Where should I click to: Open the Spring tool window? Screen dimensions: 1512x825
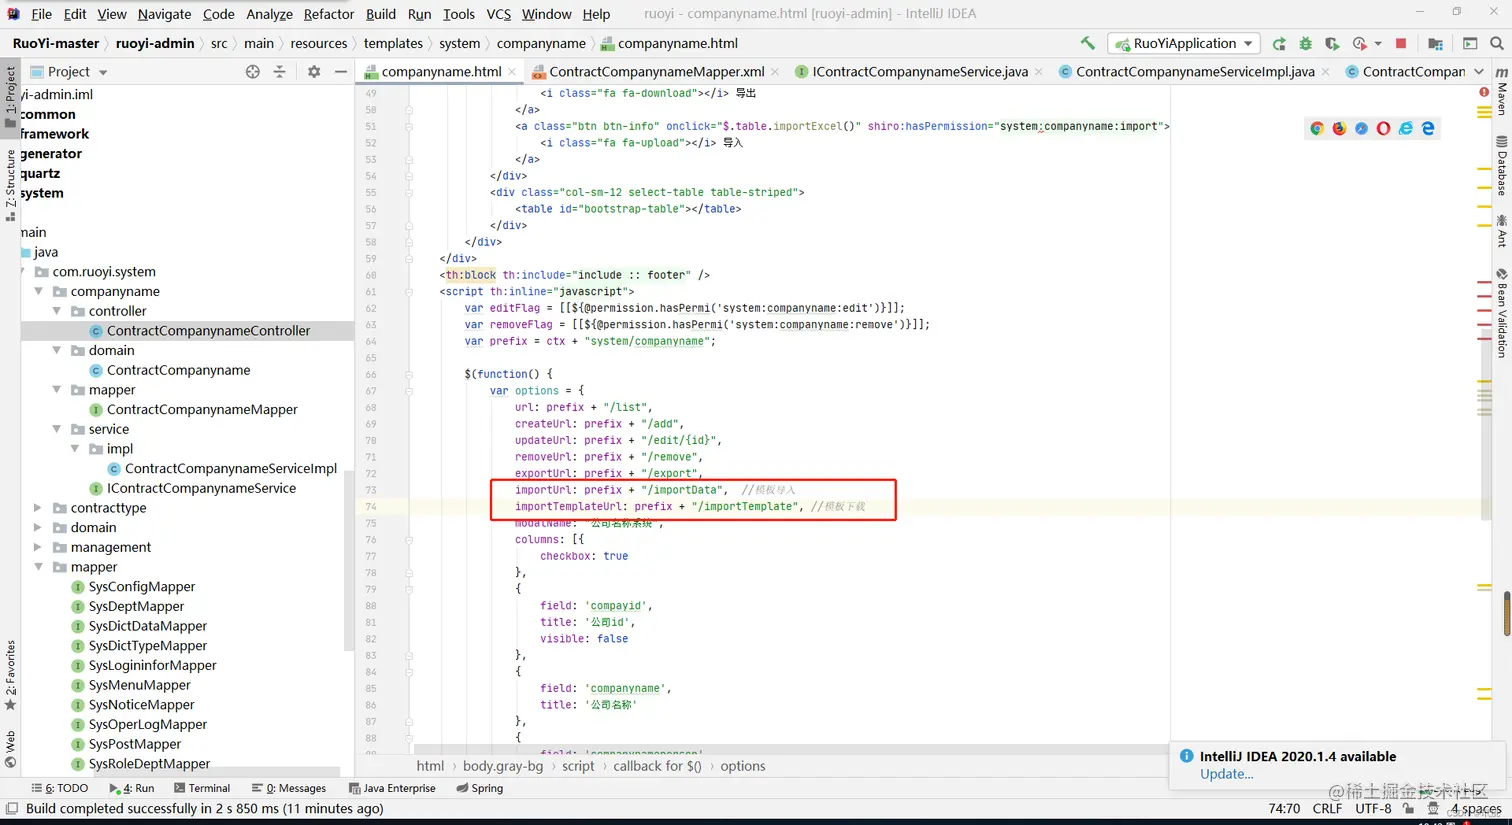point(480,788)
